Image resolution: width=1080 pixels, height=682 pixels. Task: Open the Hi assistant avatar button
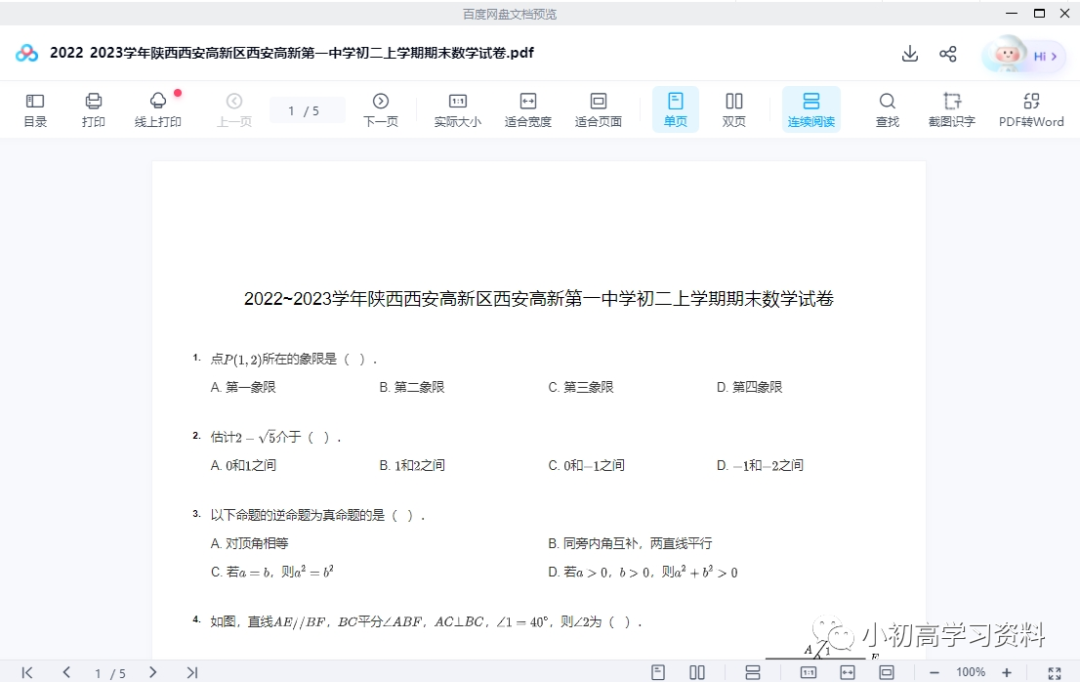click(x=1024, y=55)
